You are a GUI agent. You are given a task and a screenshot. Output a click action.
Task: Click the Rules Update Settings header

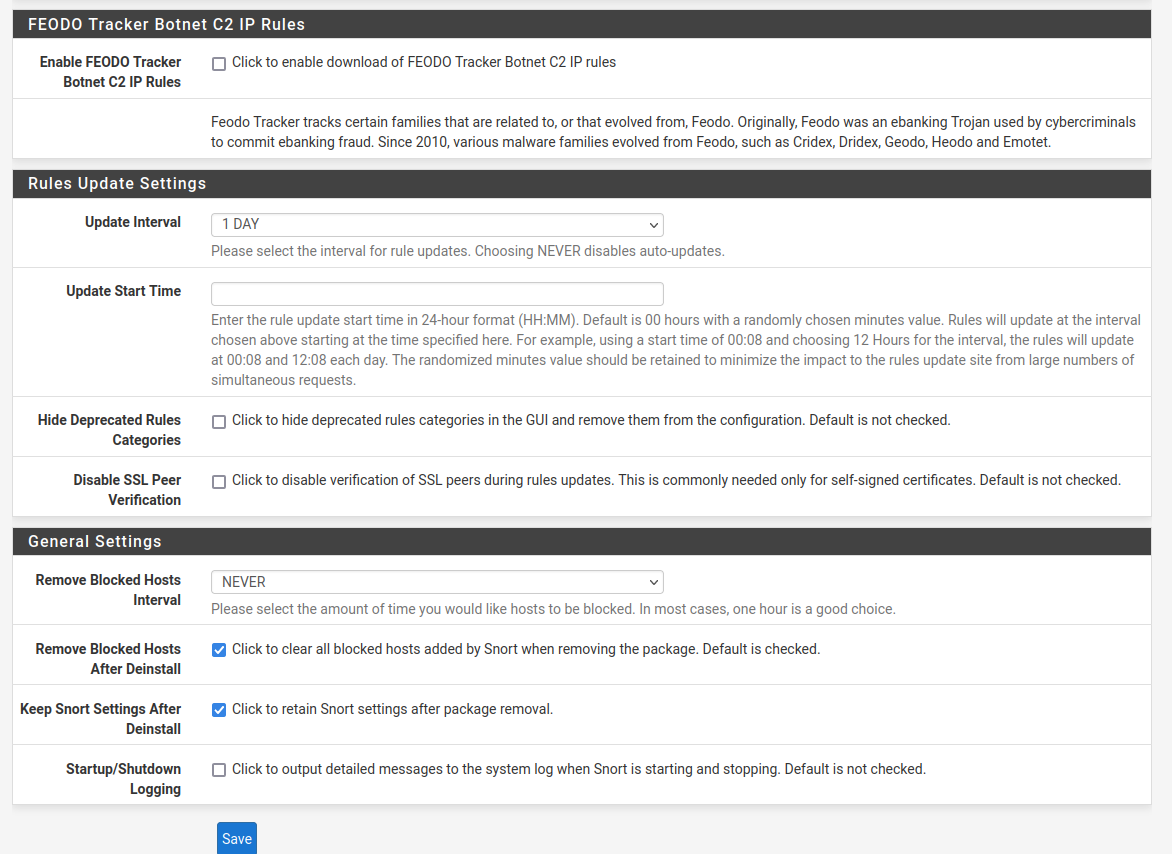tap(582, 184)
